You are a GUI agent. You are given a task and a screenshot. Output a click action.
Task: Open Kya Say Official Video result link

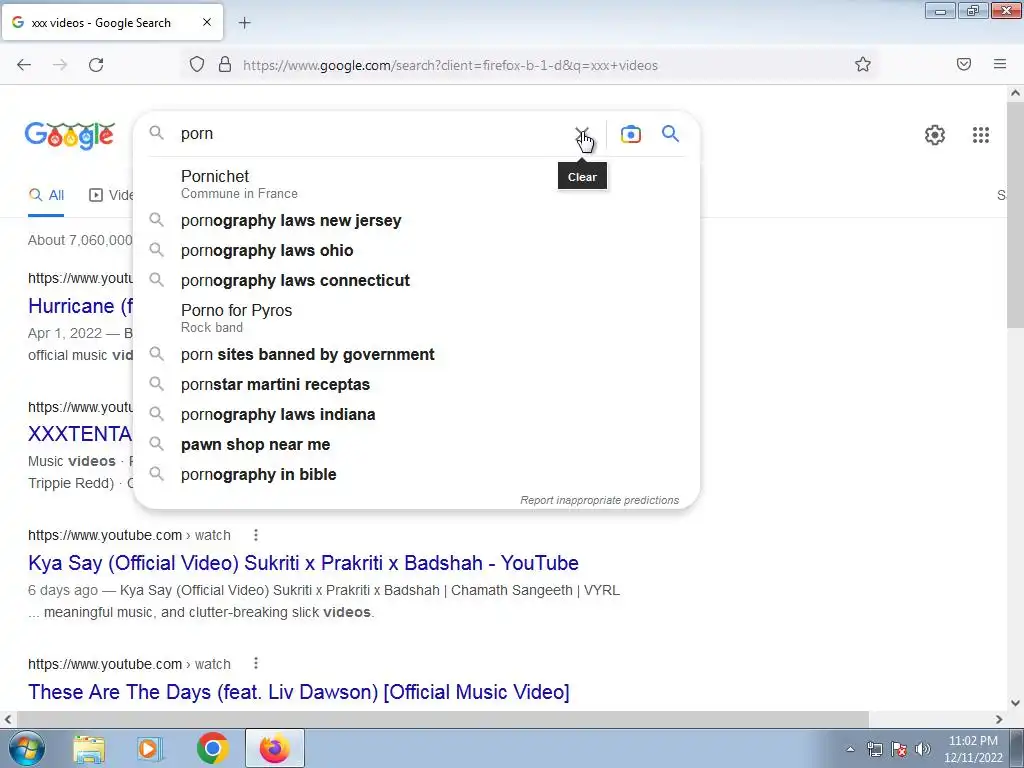click(x=303, y=563)
